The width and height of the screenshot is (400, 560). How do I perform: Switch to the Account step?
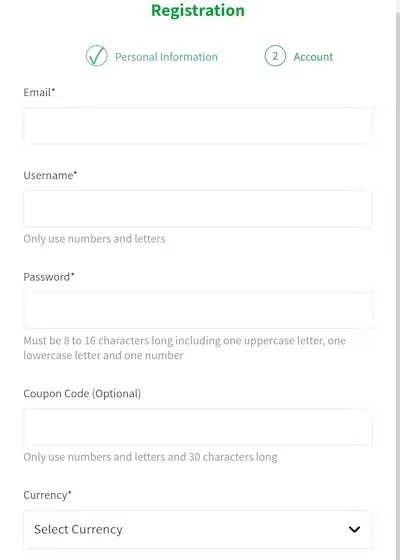pos(313,57)
